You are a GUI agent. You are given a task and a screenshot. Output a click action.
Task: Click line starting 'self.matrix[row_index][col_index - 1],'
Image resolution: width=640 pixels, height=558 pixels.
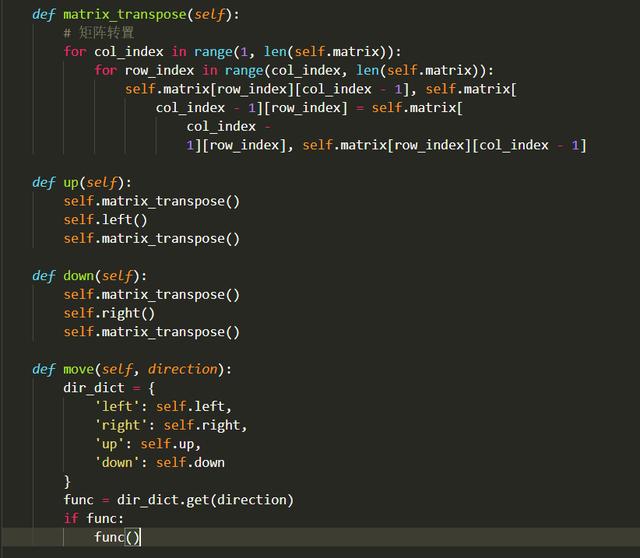[x=321, y=89]
